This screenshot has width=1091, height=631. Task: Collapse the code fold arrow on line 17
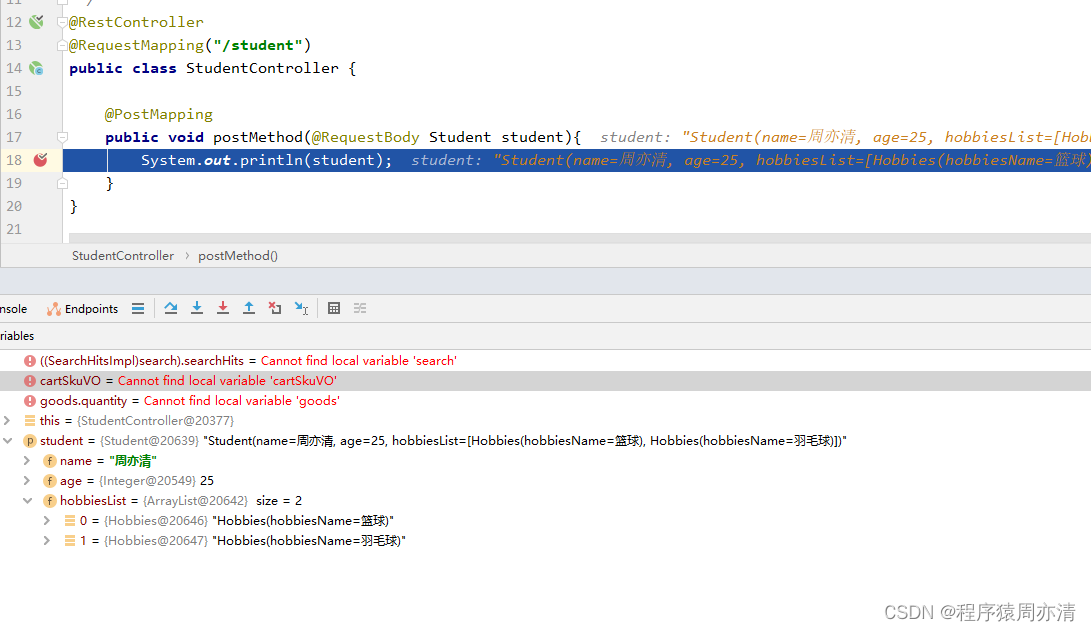(x=62, y=137)
